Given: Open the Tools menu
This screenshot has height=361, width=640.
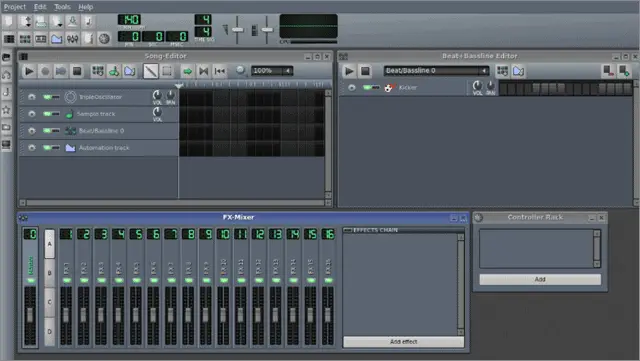Looking at the screenshot, I should click(62, 7).
